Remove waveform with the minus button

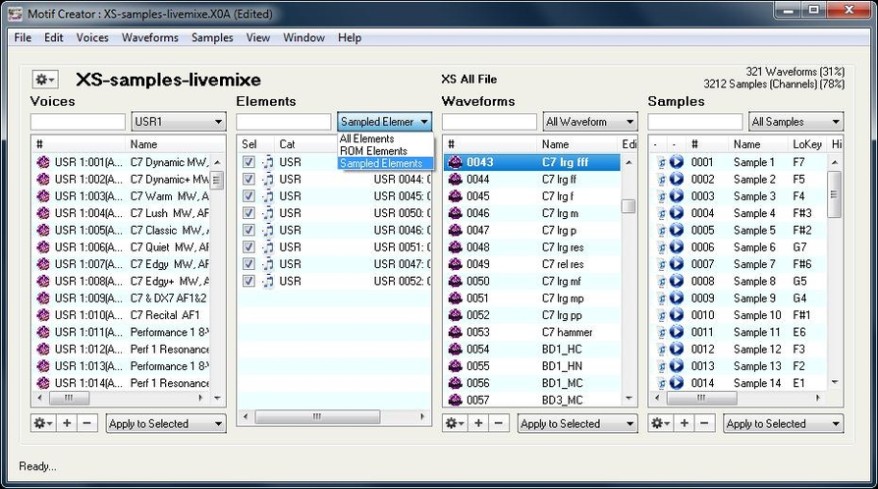[498, 423]
